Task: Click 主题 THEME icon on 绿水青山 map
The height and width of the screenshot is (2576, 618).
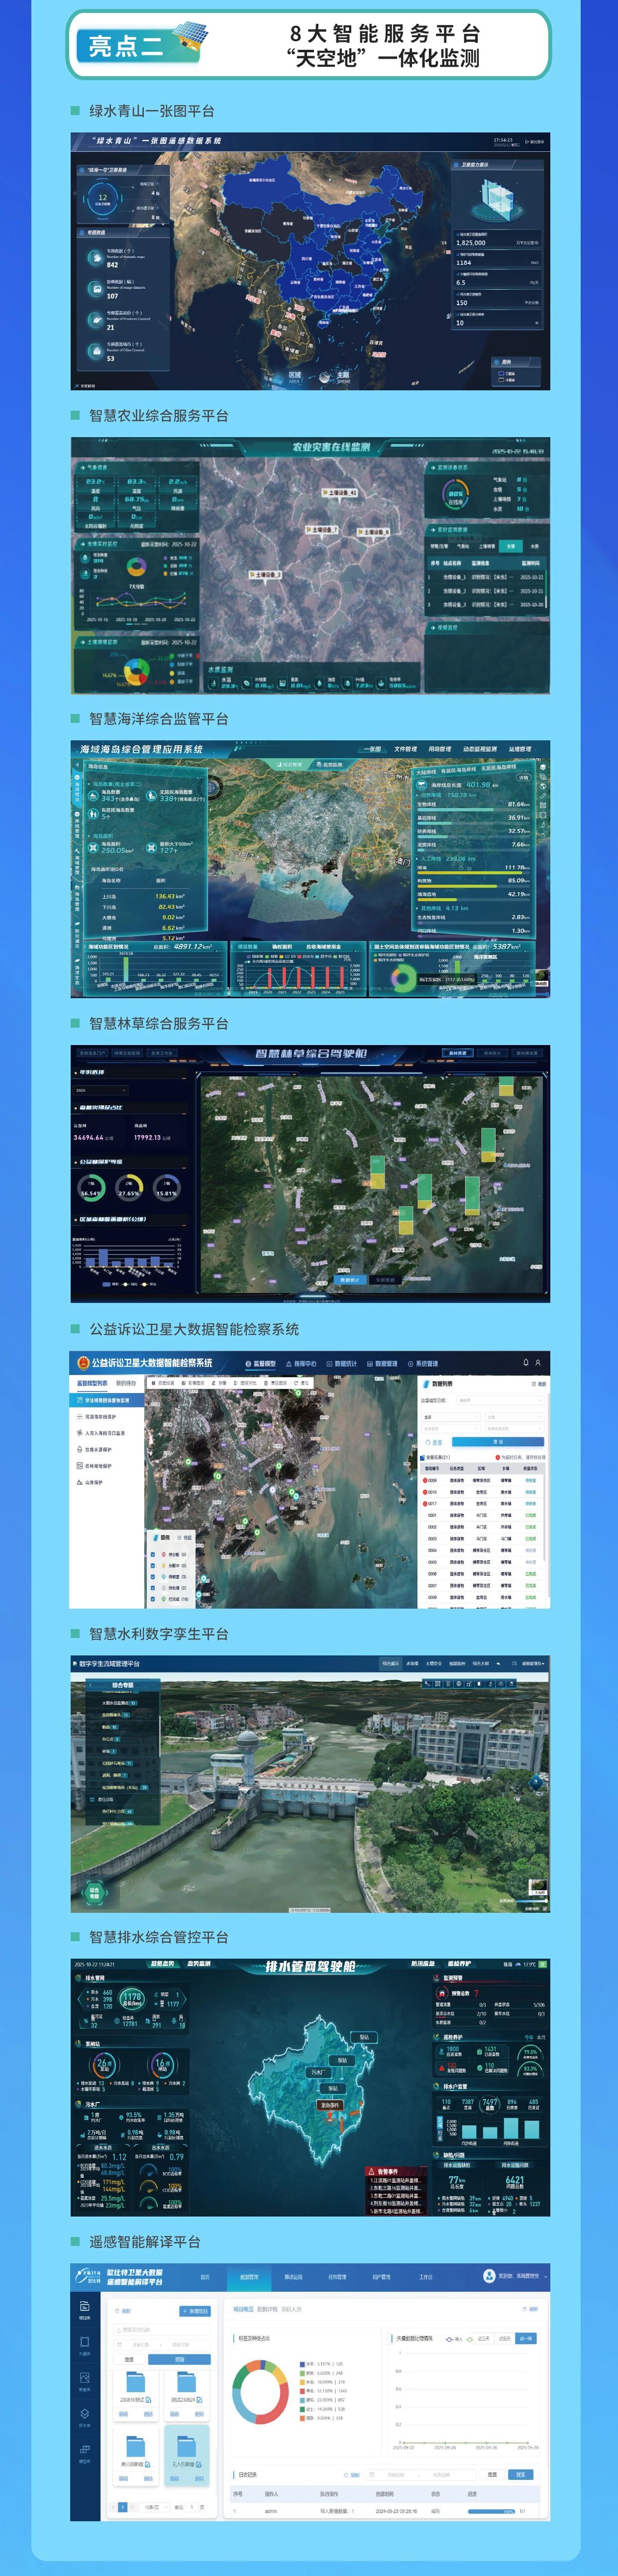Action: click(343, 377)
